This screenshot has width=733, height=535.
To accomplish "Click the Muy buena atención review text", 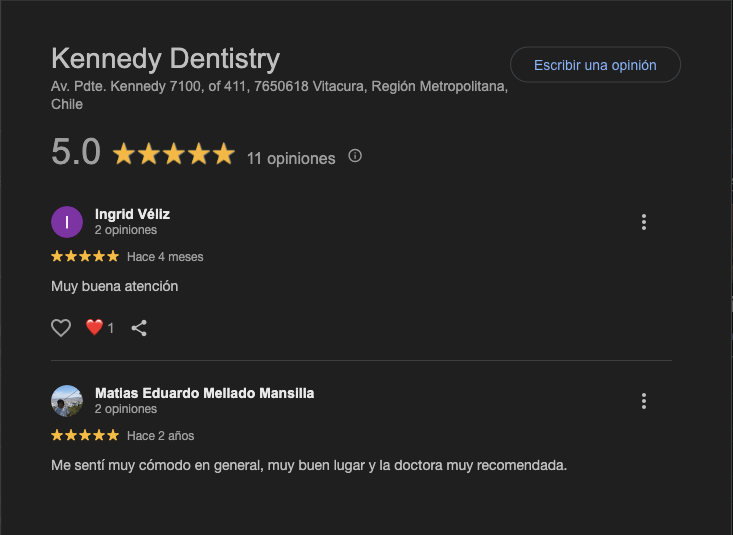I will click(x=114, y=286).
